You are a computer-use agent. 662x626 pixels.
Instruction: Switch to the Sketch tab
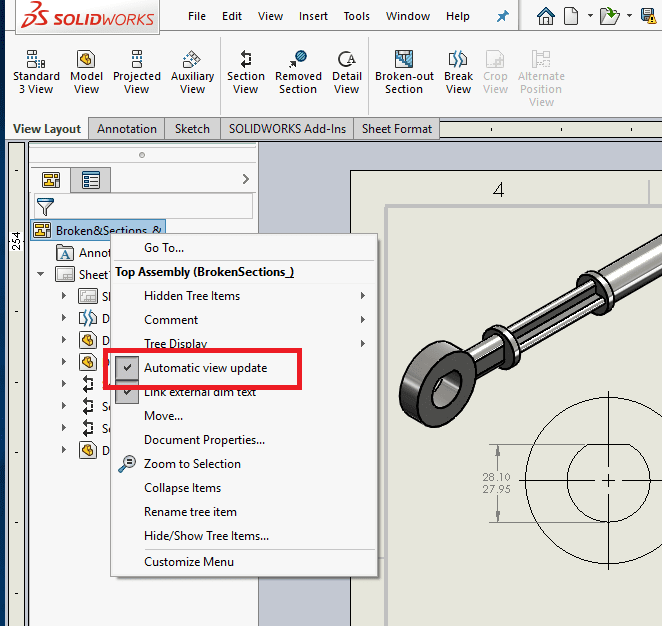(x=192, y=129)
